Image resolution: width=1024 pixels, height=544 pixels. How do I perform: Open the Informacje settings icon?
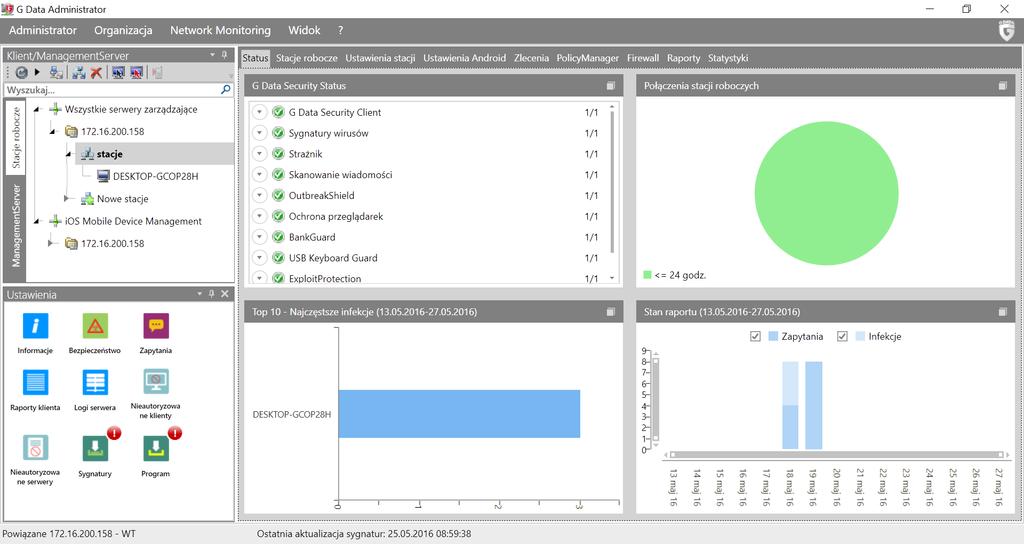tap(35, 326)
